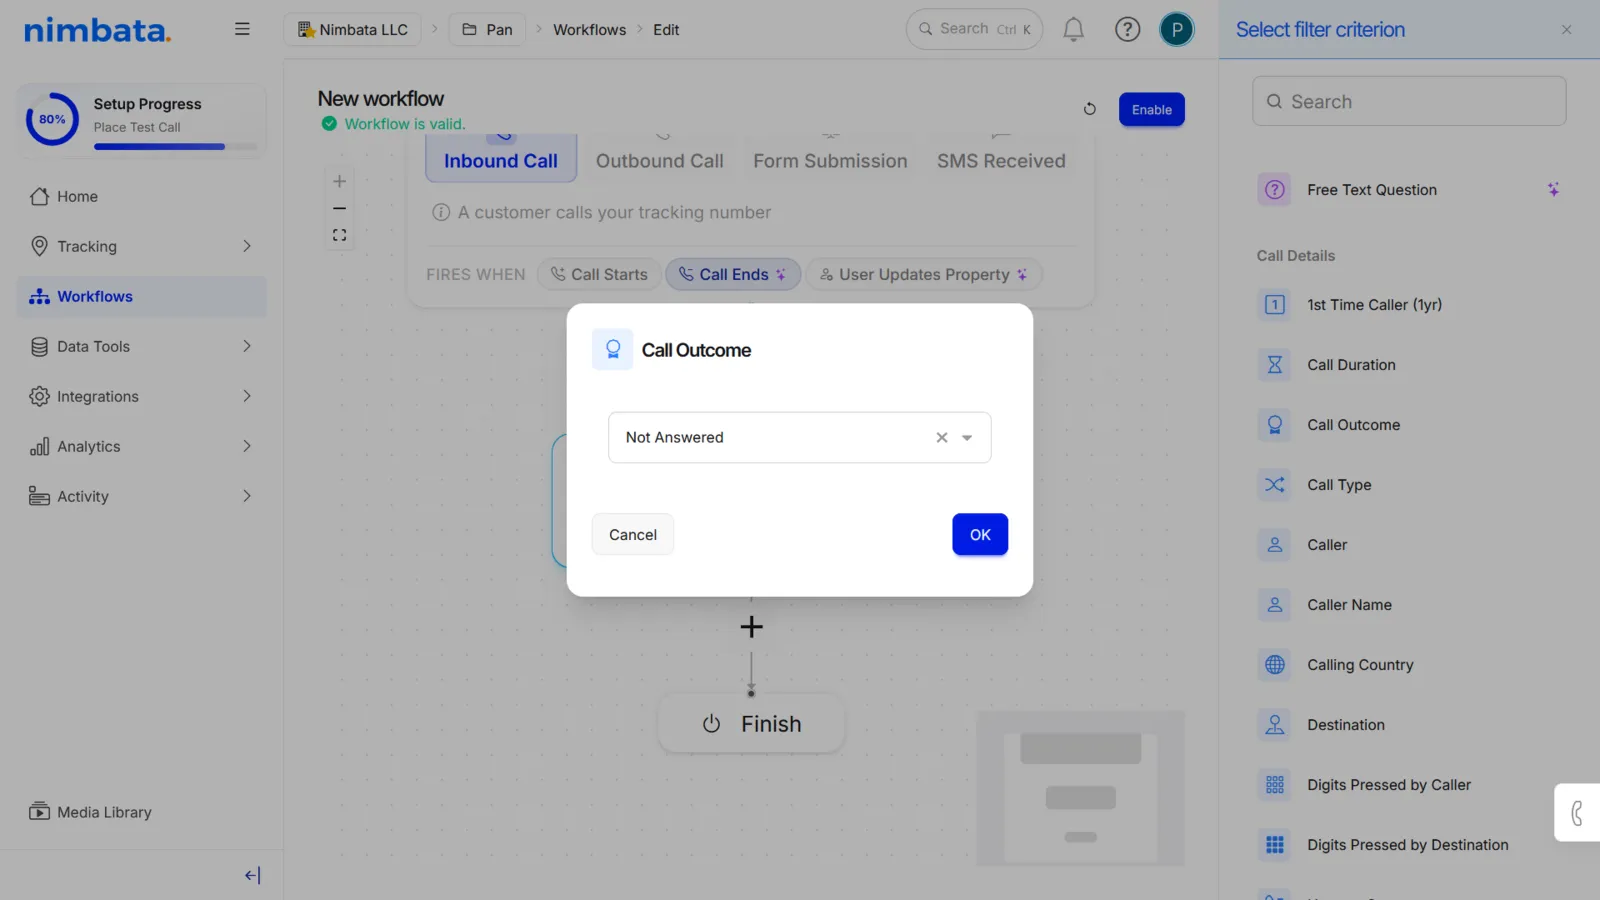Open the Pan folder breadcrumb
1600x900 pixels.
(x=488, y=29)
